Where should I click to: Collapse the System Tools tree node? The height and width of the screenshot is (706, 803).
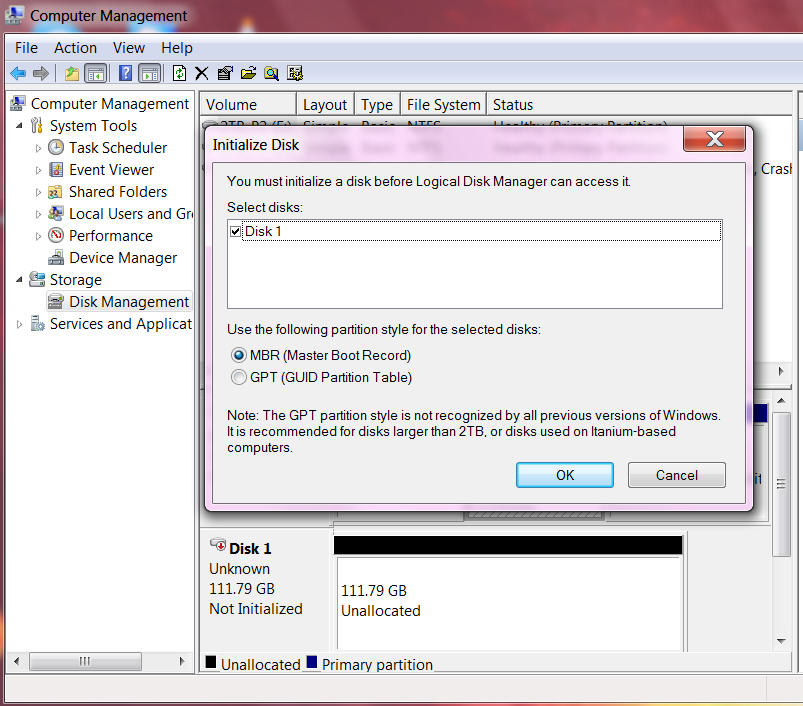tap(20, 126)
